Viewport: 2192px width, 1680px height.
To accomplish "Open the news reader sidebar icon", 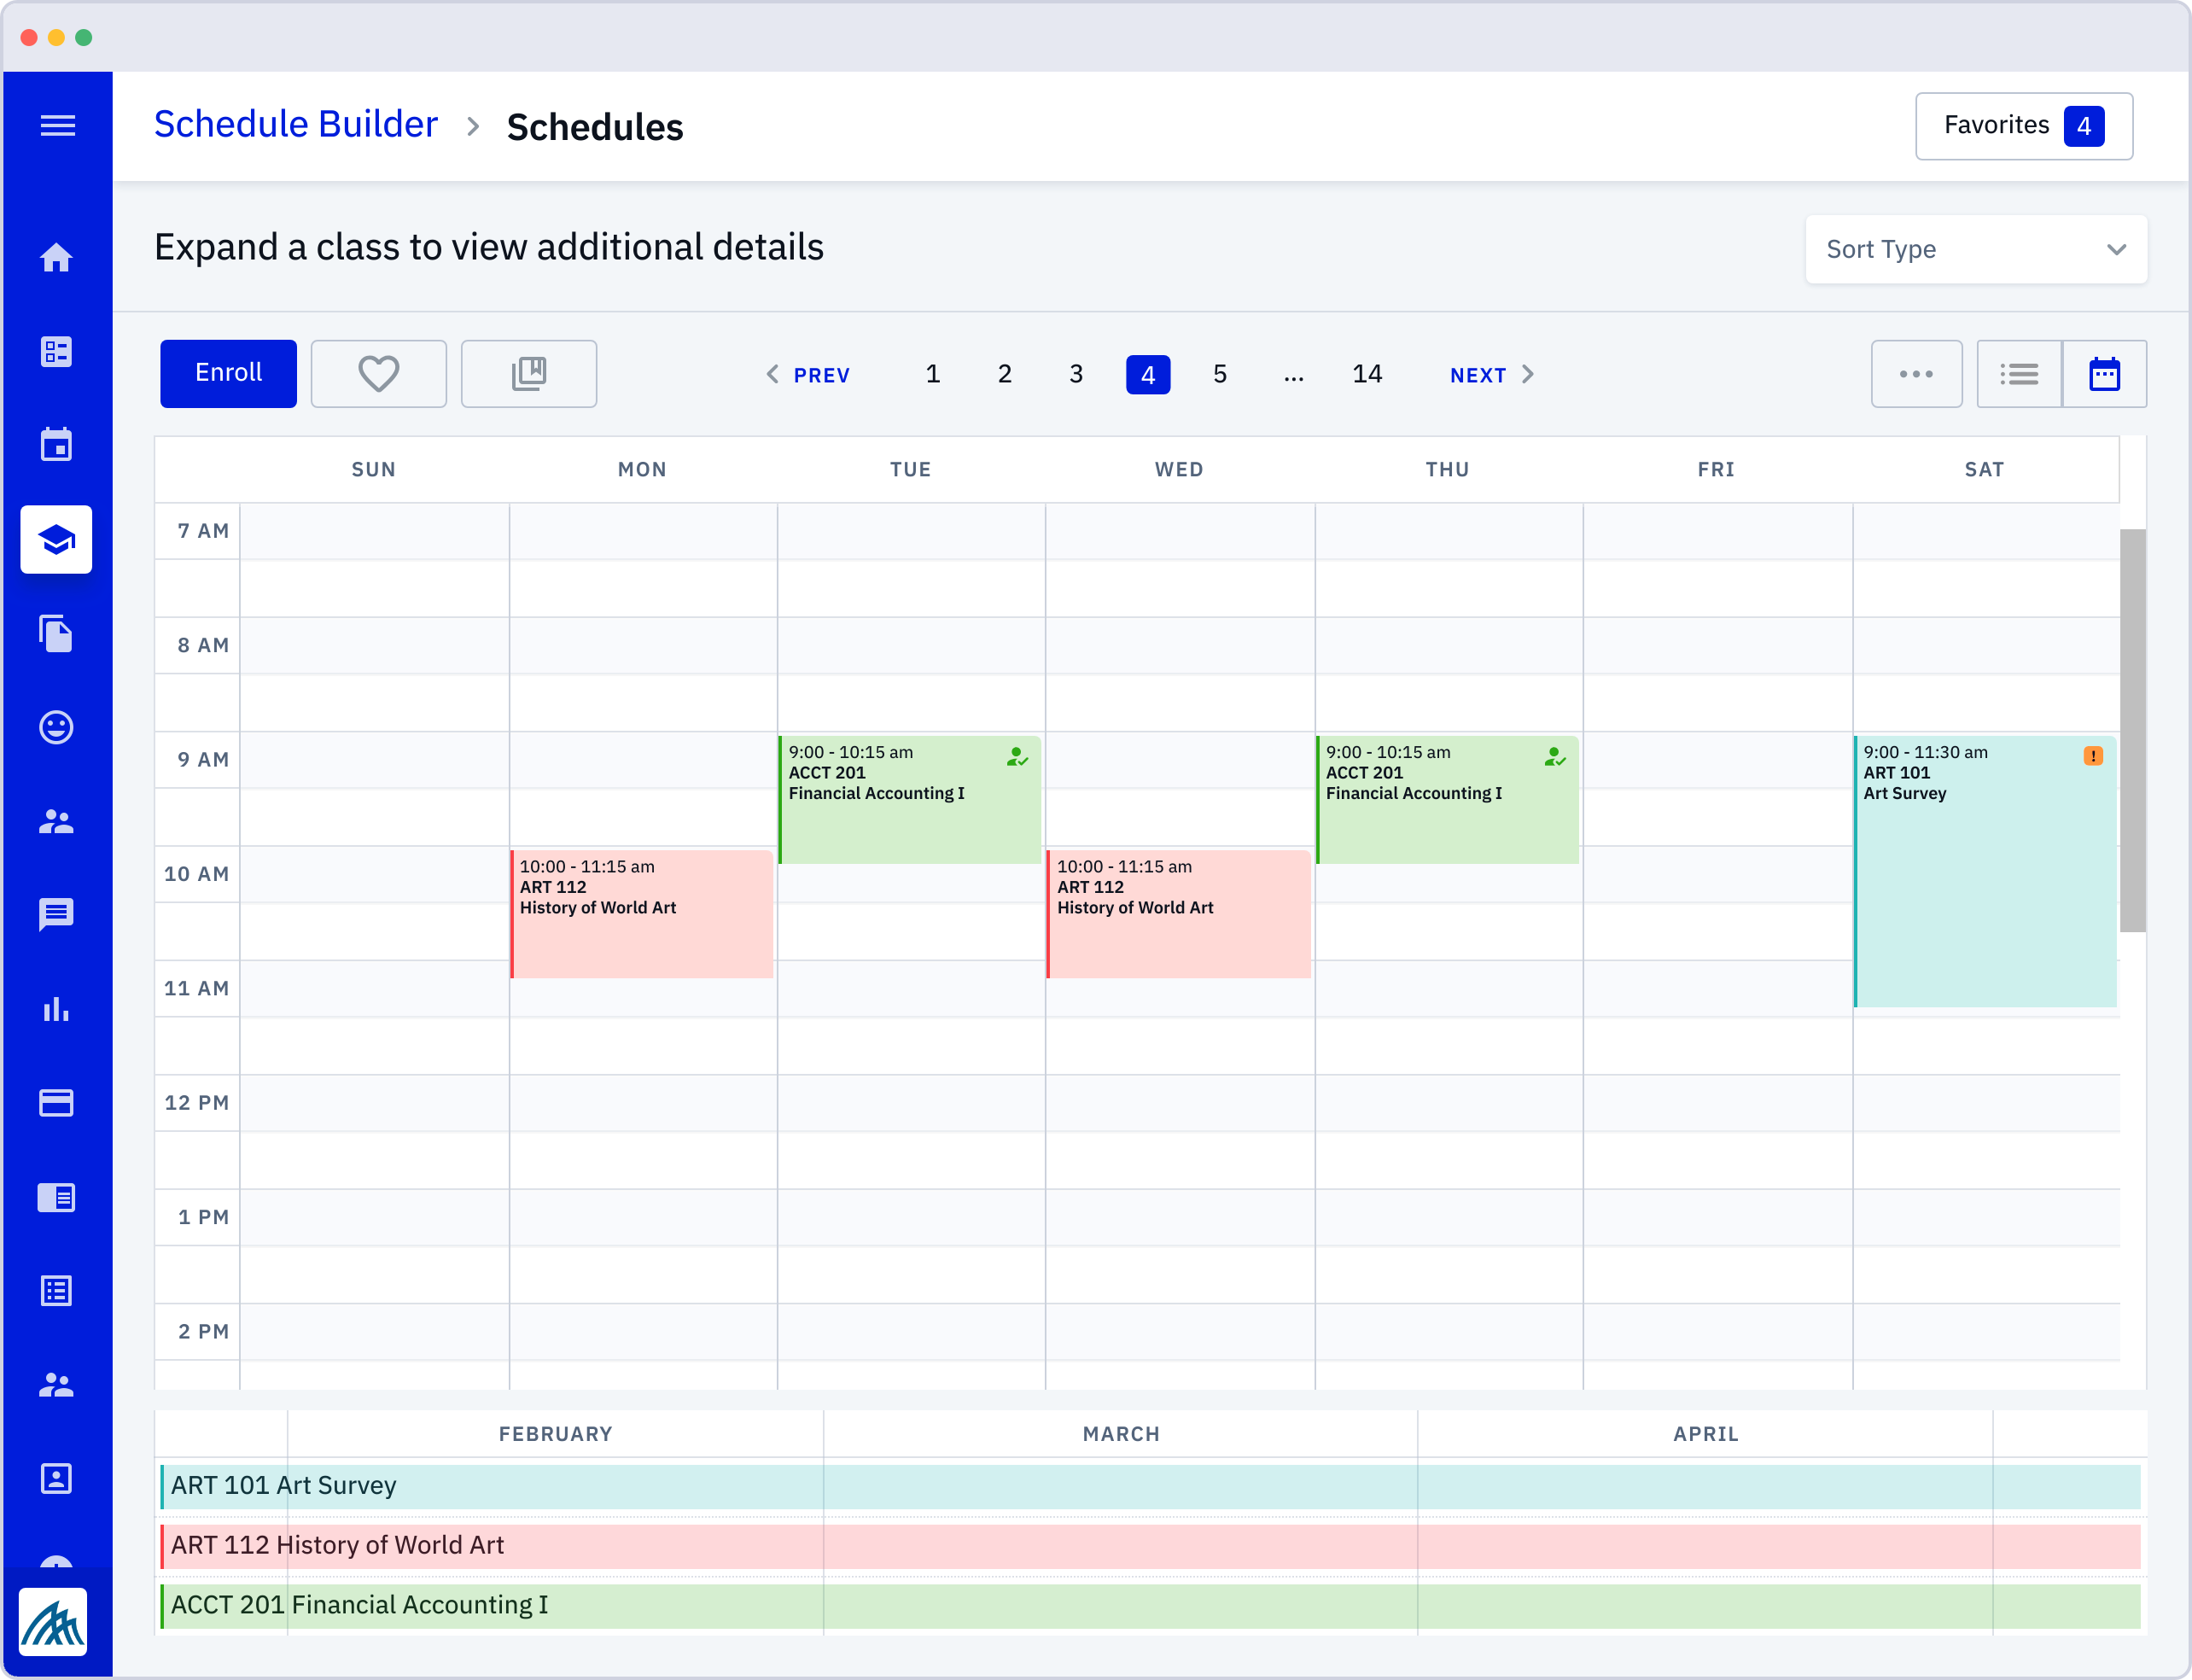I will point(57,1197).
